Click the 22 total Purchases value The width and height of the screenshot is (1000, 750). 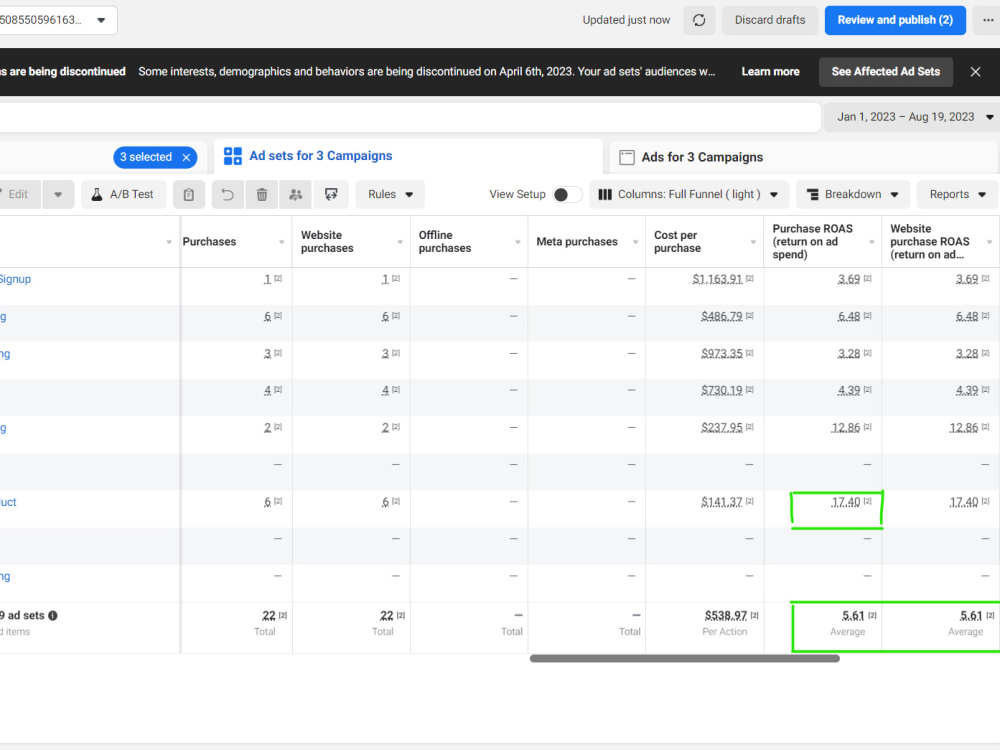point(268,615)
